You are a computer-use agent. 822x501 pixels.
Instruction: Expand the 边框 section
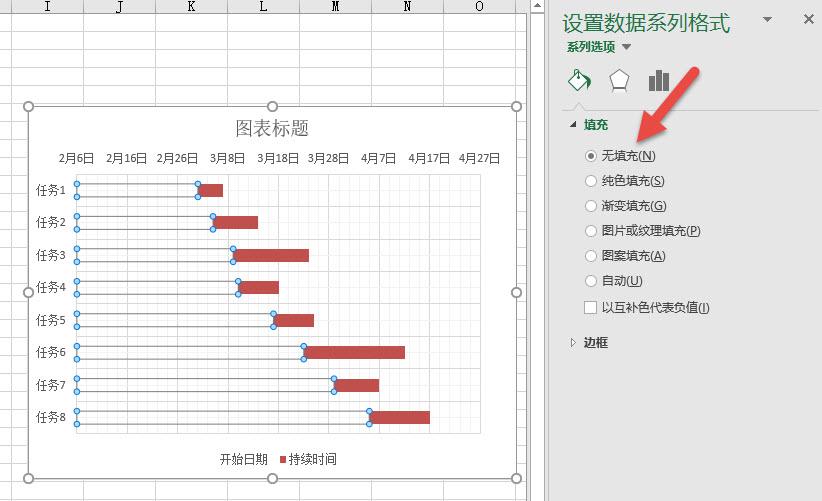(x=573, y=342)
